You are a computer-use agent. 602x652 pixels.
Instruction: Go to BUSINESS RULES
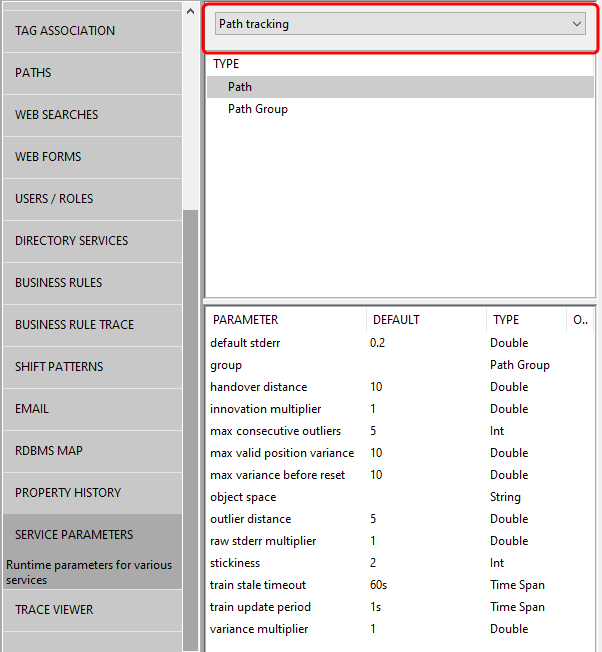point(92,283)
